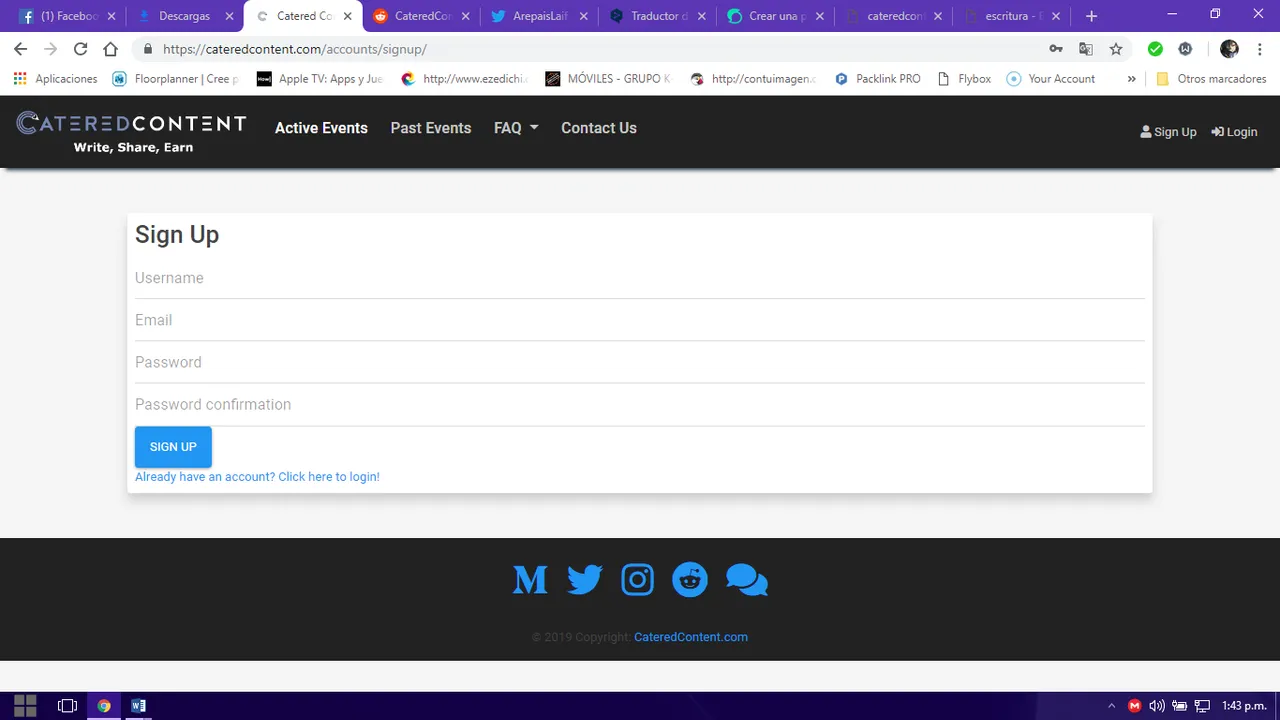Show hidden system tray icons
Image resolution: width=1280 pixels, height=720 pixels.
point(1112,706)
